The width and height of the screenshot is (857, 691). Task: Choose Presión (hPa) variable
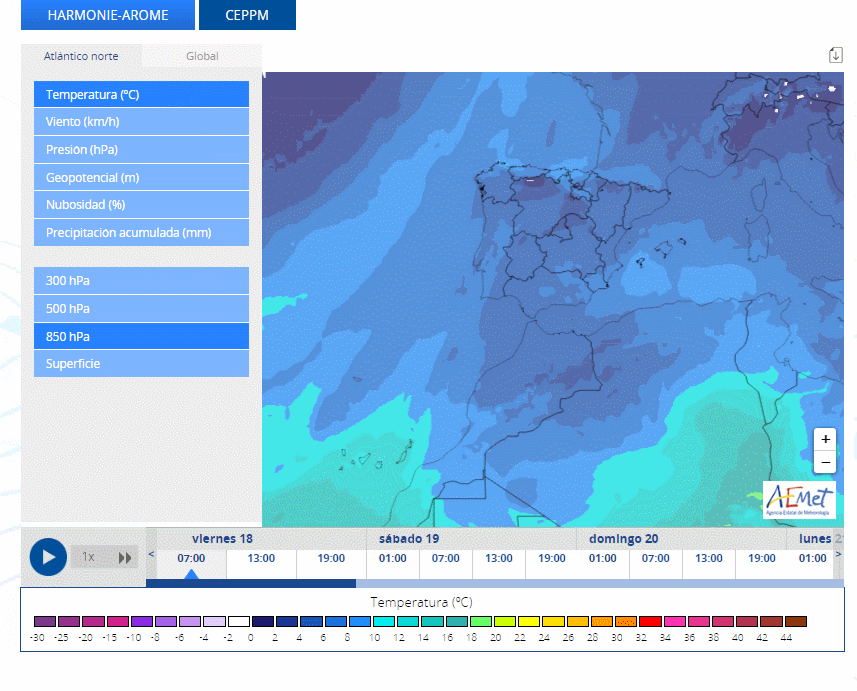click(x=141, y=150)
